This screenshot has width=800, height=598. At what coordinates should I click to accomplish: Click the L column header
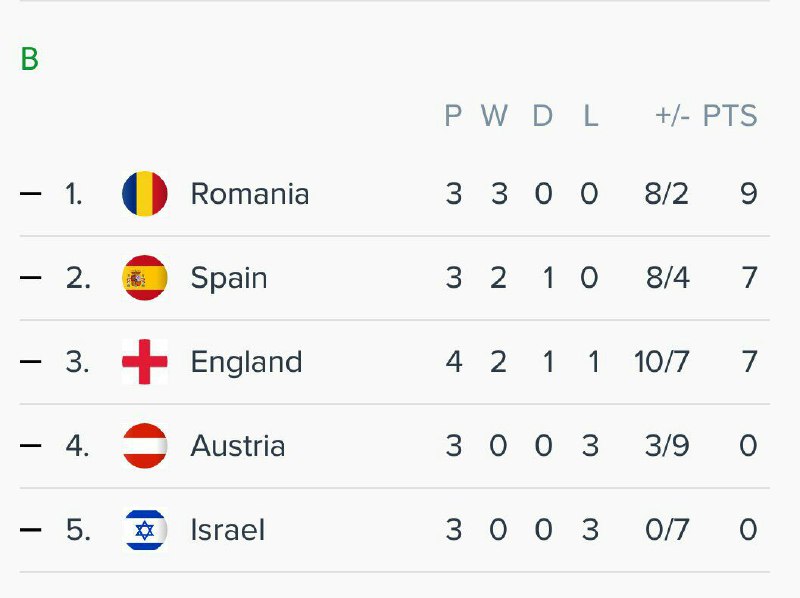click(590, 116)
